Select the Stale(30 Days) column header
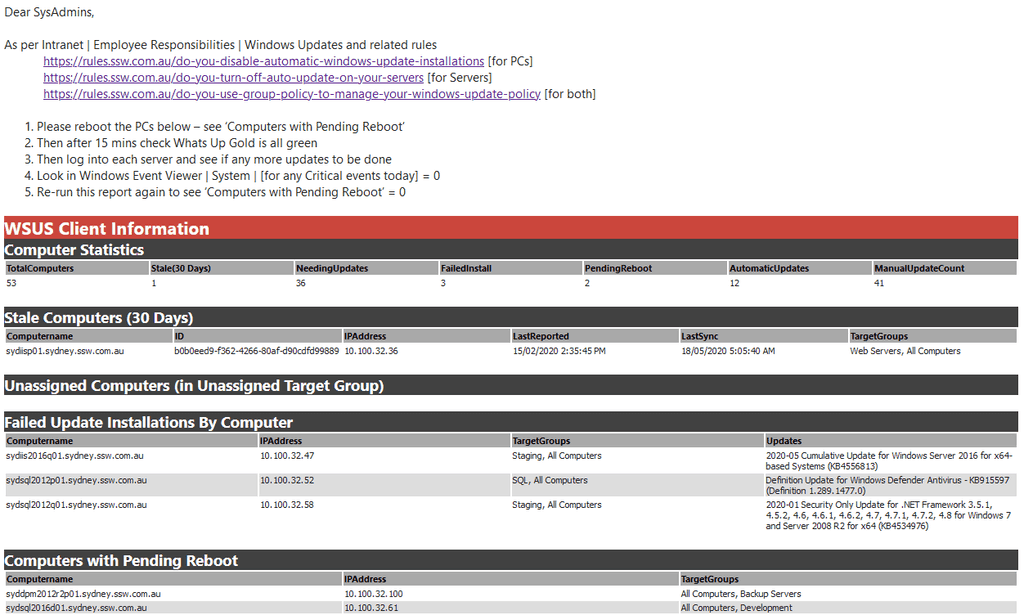Viewport: 1024px width, 615px height. tap(180, 267)
